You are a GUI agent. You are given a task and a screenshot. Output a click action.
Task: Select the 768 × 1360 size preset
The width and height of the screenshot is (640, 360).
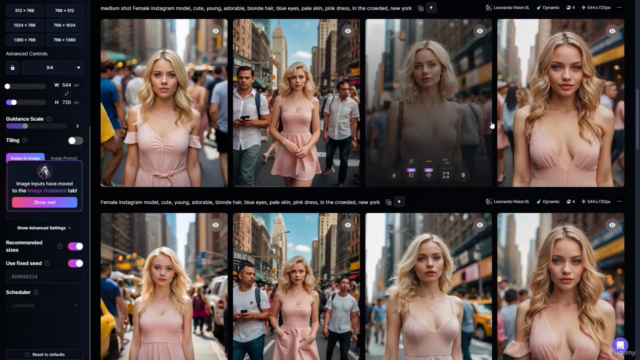pyautogui.click(x=64, y=40)
